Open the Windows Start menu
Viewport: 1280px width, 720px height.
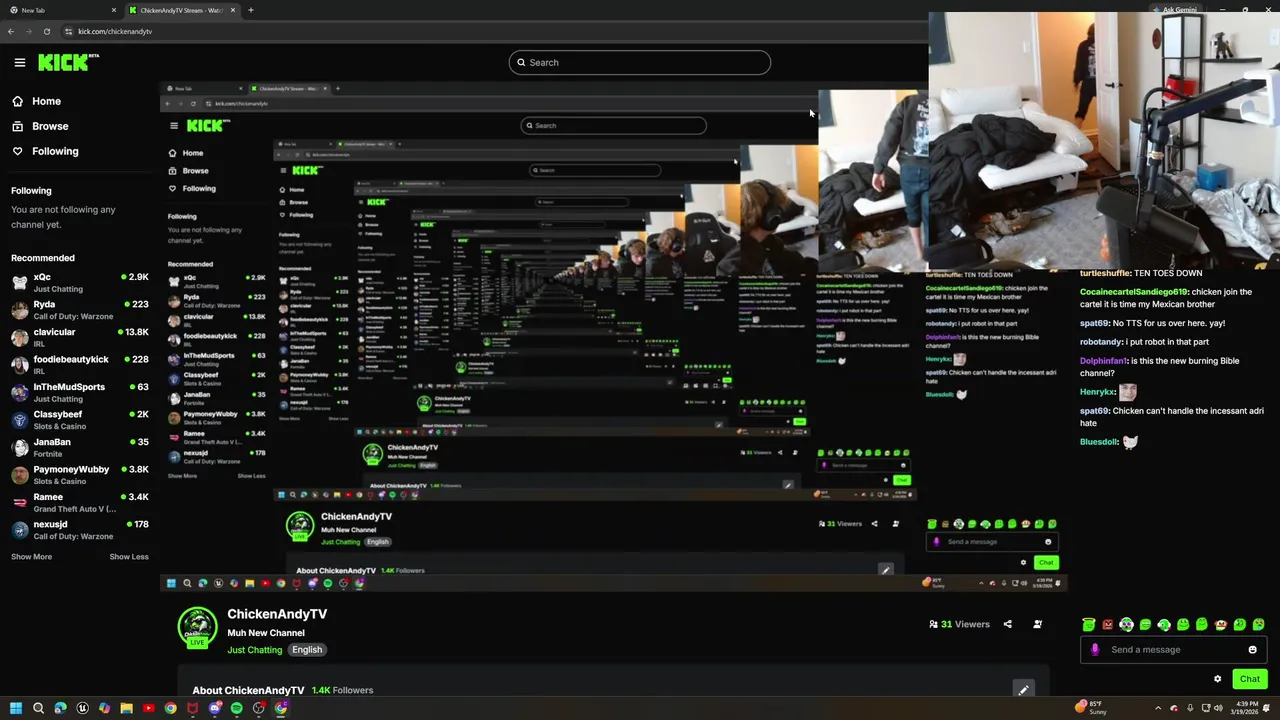[x=16, y=708]
